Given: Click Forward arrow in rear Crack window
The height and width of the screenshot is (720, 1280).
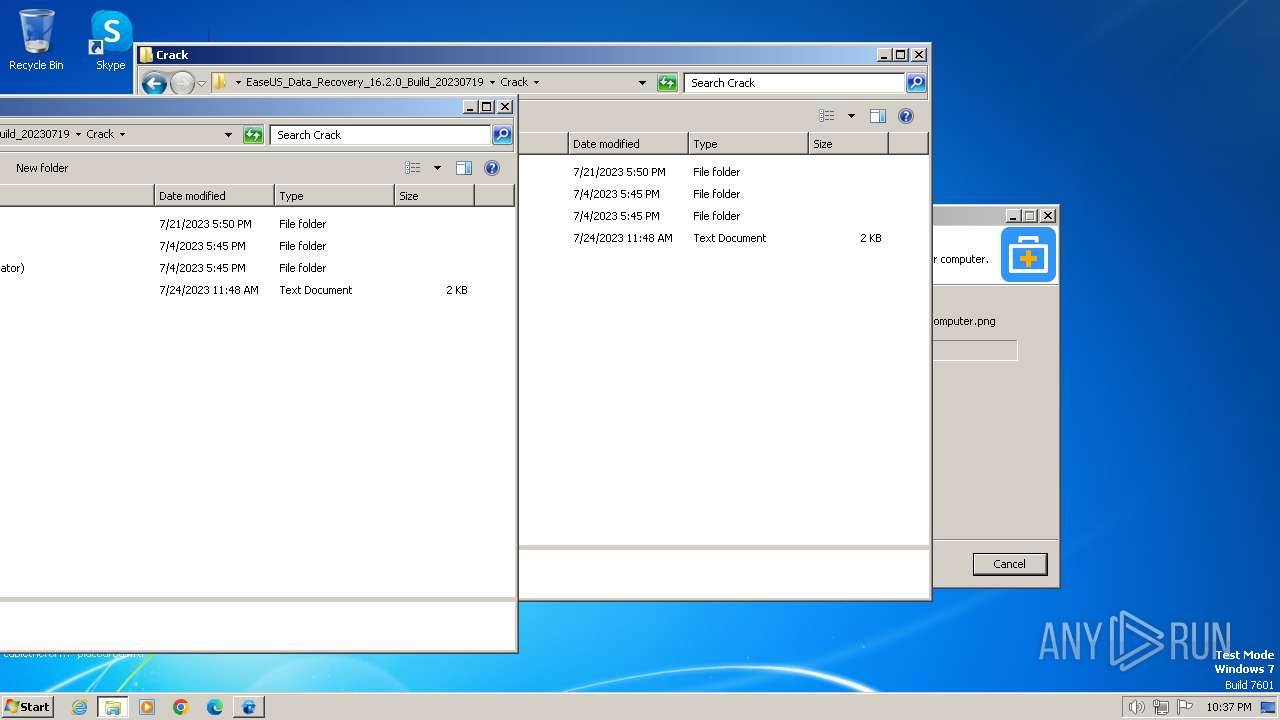Looking at the screenshot, I should tap(182, 83).
